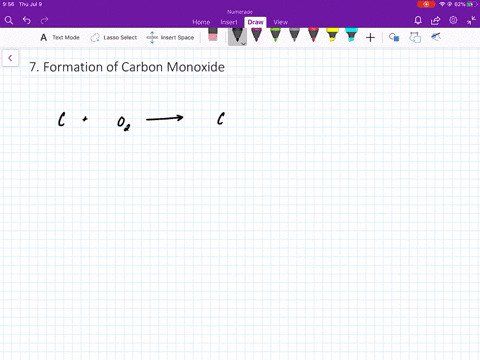Pick the magenta pen
The width and height of the screenshot is (480, 360).
tap(256, 35)
